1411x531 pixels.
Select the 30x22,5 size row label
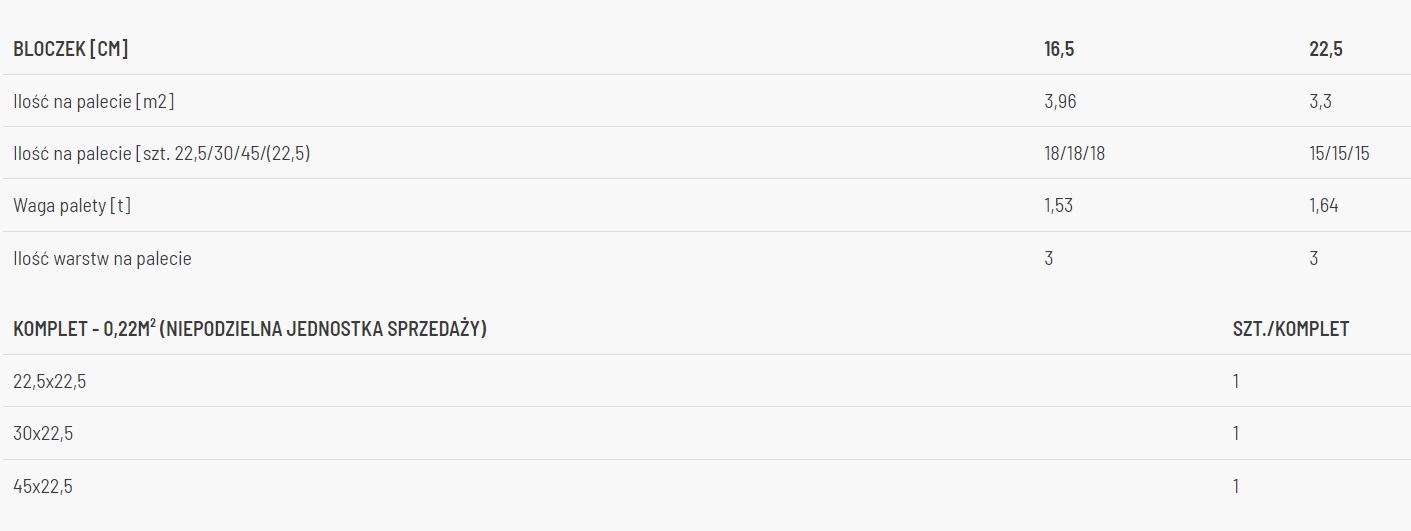43,433
